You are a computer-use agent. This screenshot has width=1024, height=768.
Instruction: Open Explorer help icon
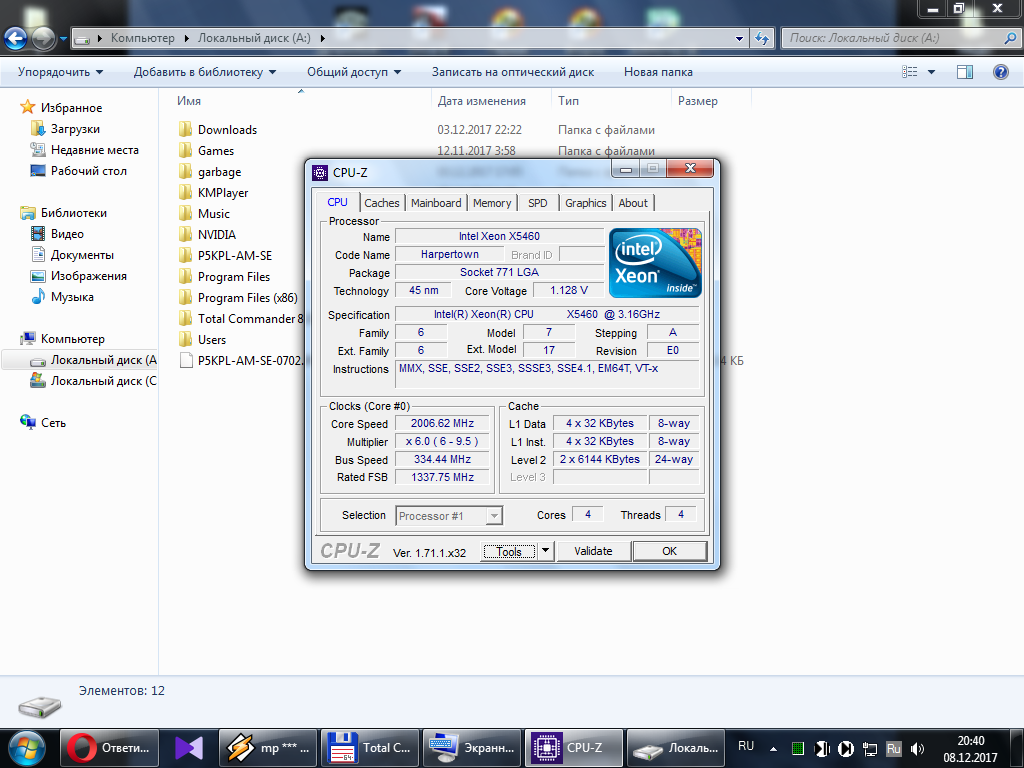coord(1000,72)
